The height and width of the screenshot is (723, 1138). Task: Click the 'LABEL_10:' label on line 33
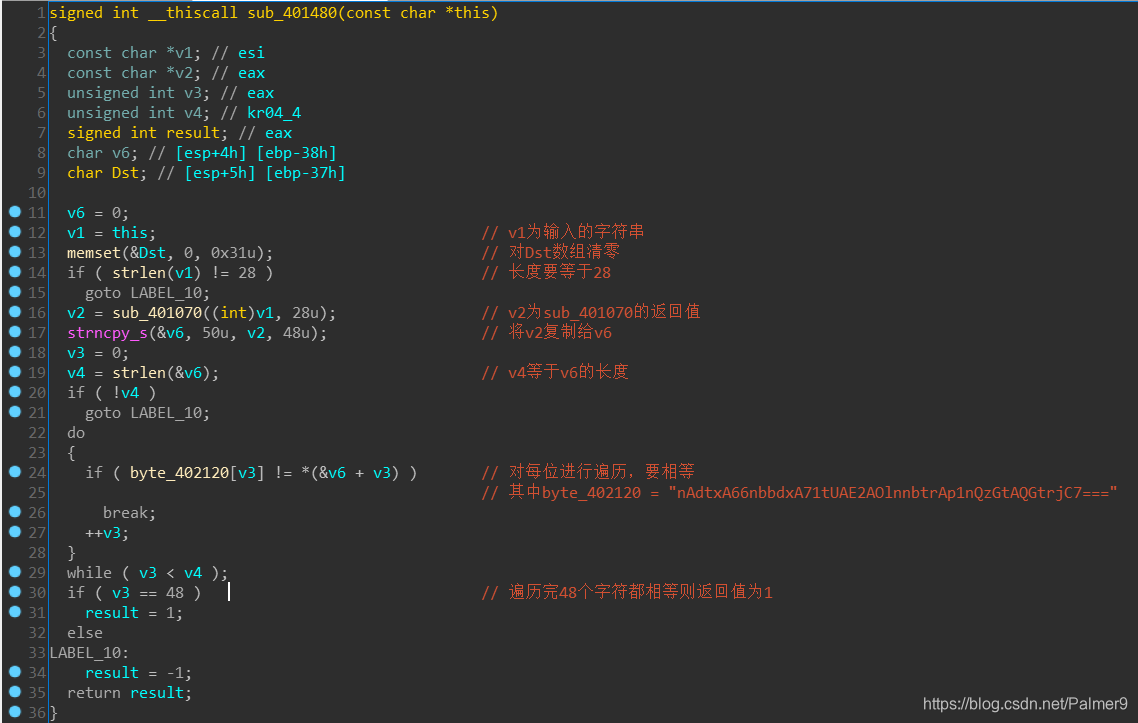(x=89, y=653)
